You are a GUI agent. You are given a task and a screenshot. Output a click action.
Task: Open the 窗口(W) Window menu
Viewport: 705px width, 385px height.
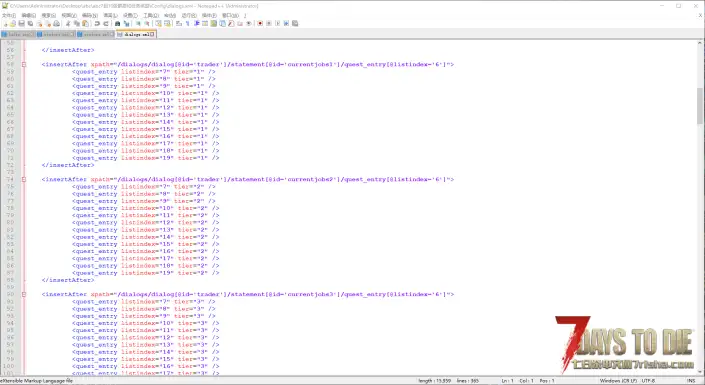[x=230, y=15]
